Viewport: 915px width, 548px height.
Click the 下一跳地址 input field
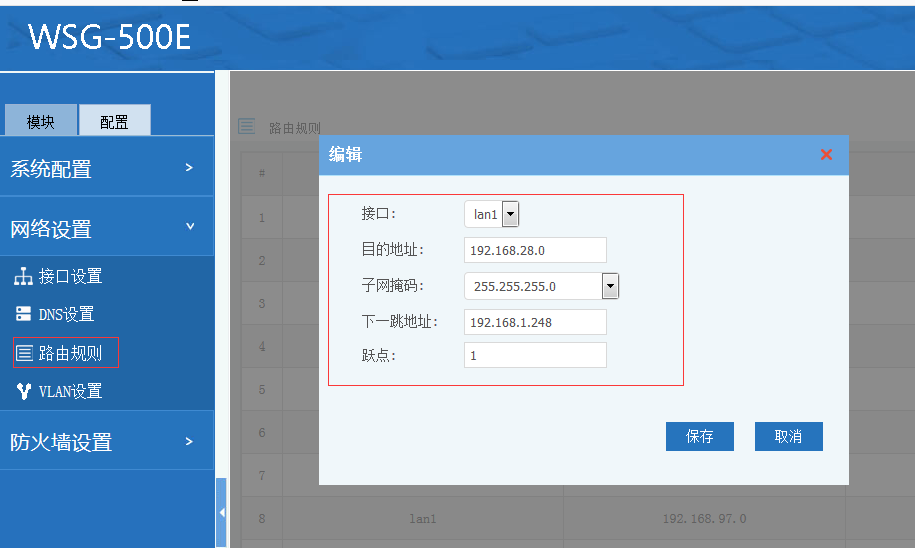(x=535, y=322)
